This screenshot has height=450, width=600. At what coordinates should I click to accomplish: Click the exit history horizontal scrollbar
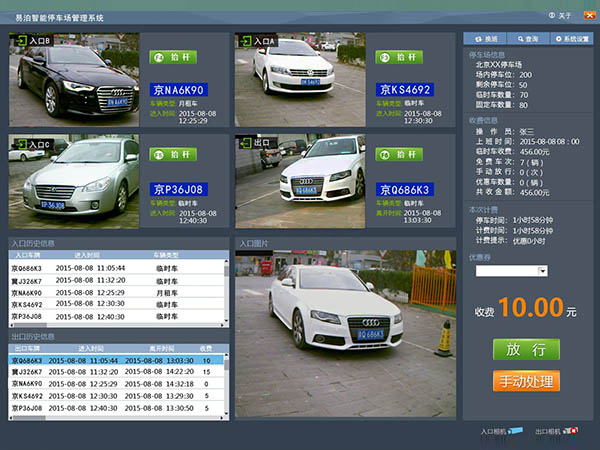click(x=116, y=418)
